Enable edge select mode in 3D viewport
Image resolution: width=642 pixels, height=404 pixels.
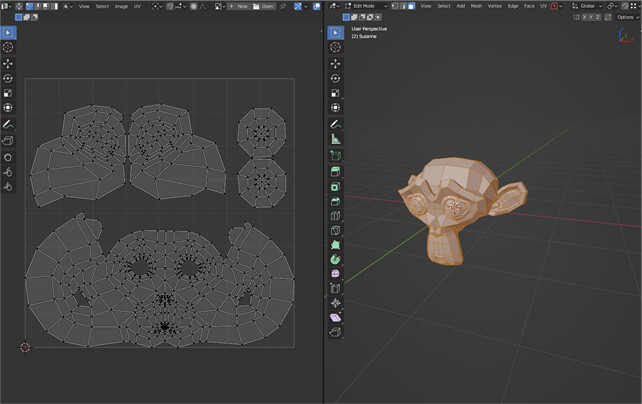[403, 6]
